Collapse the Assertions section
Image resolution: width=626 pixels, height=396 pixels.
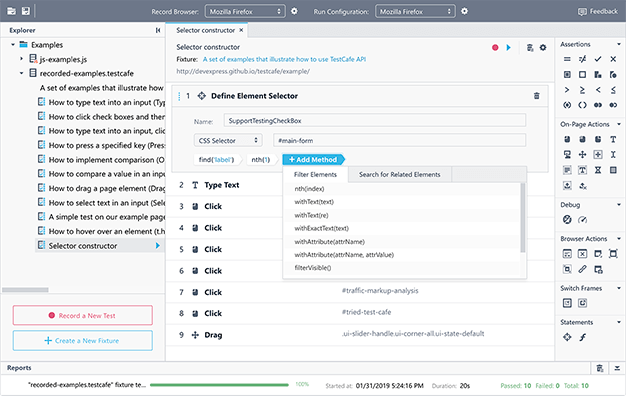619,44
